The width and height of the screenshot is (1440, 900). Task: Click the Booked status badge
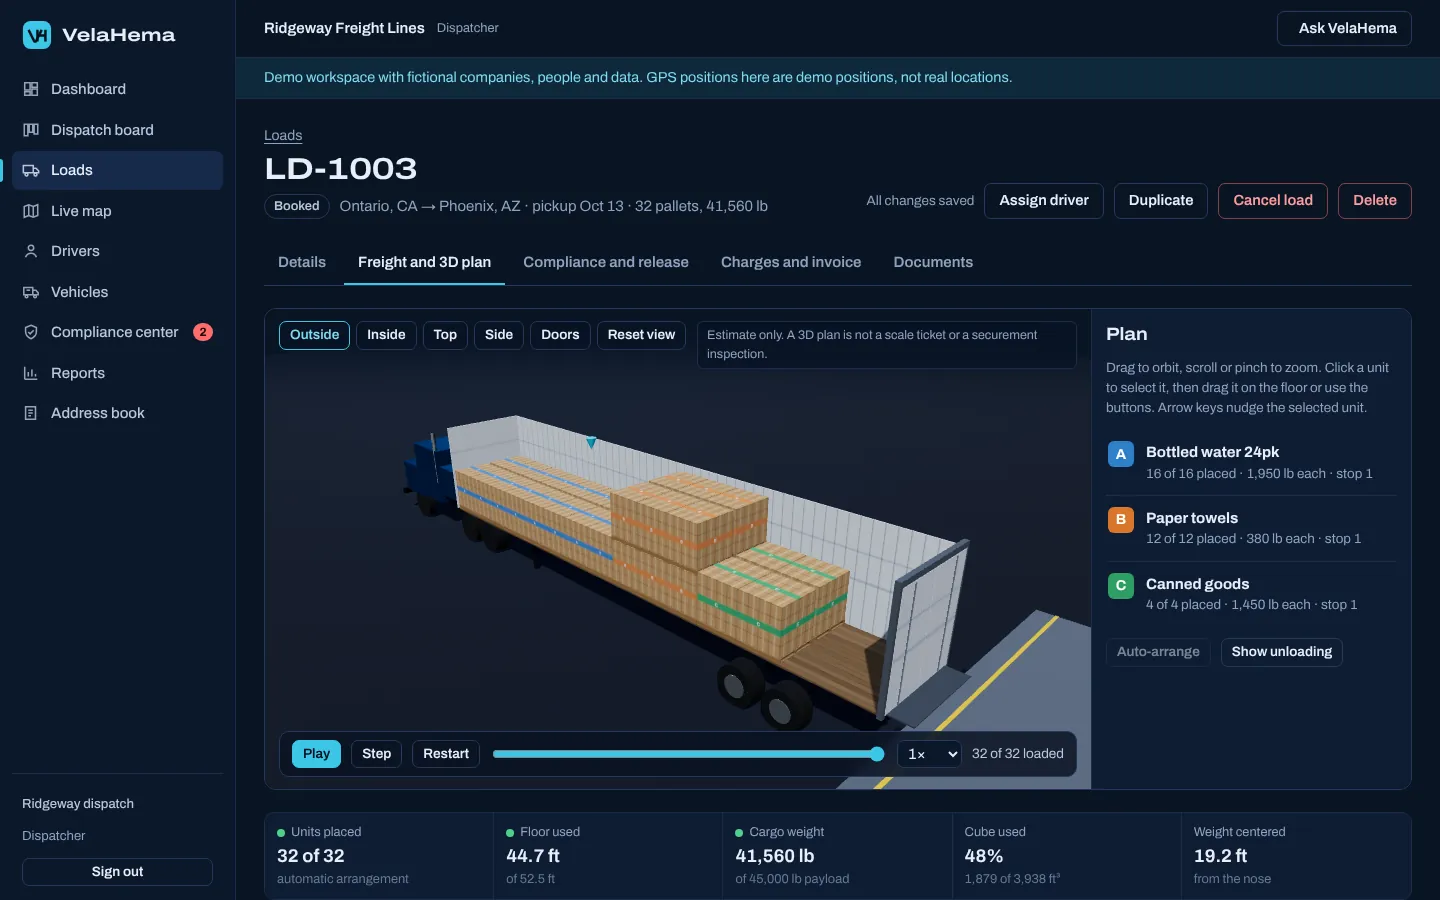(x=297, y=206)
